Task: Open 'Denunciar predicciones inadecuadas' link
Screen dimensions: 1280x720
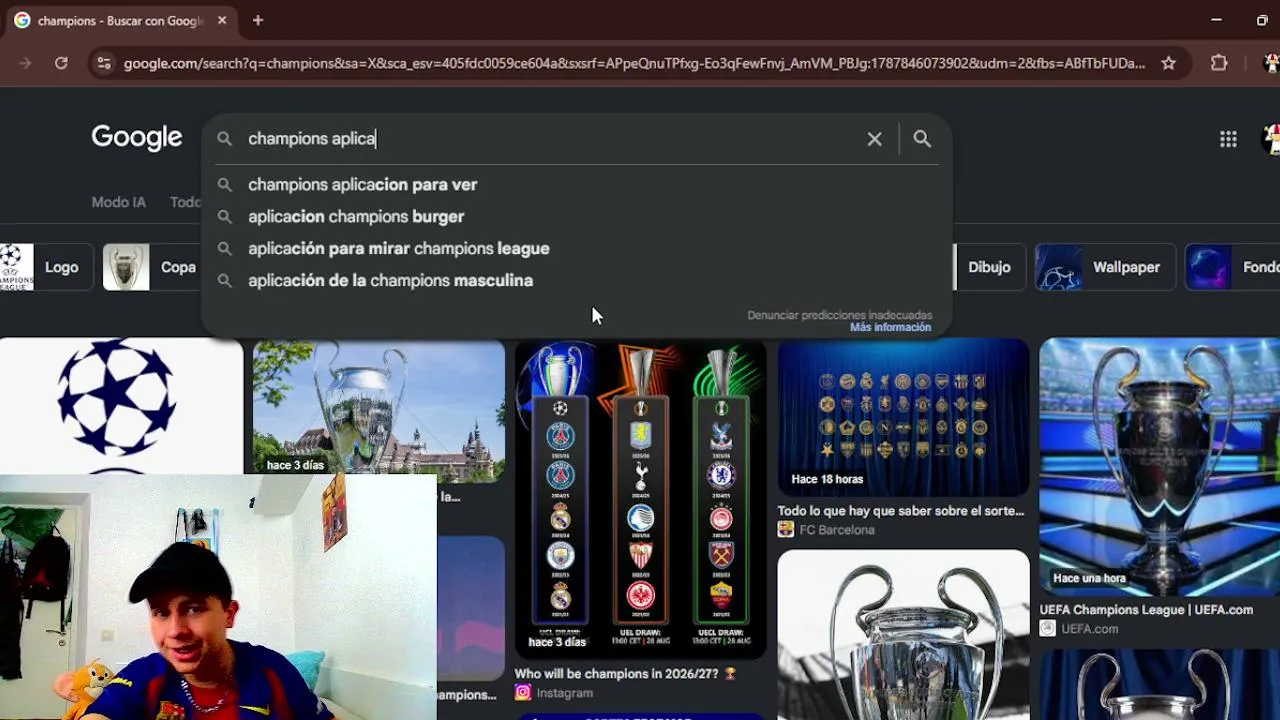Action: [x=839, y=315]
